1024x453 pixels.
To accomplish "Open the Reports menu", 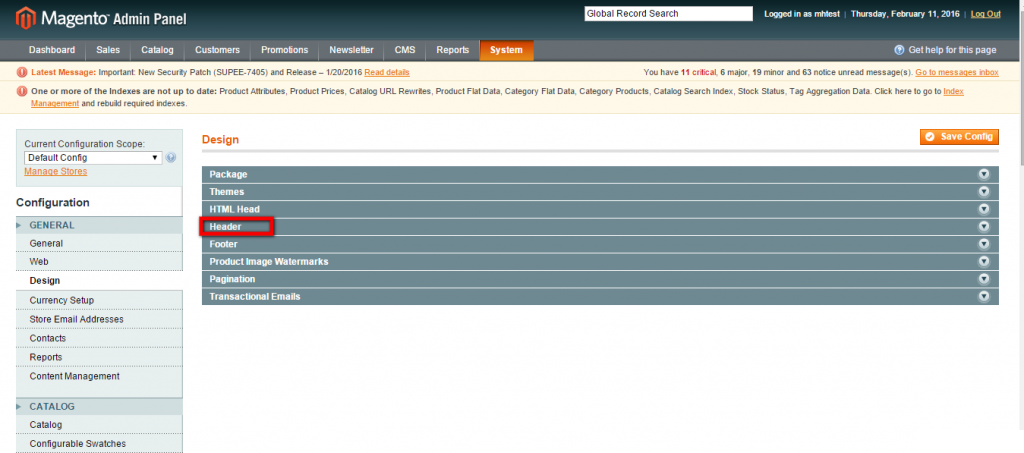I will point(453,50).
